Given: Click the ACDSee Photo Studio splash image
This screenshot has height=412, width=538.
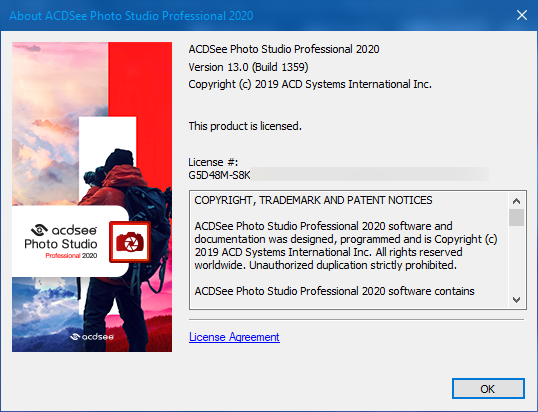Looking at the screenshot, I should (92, 197).
